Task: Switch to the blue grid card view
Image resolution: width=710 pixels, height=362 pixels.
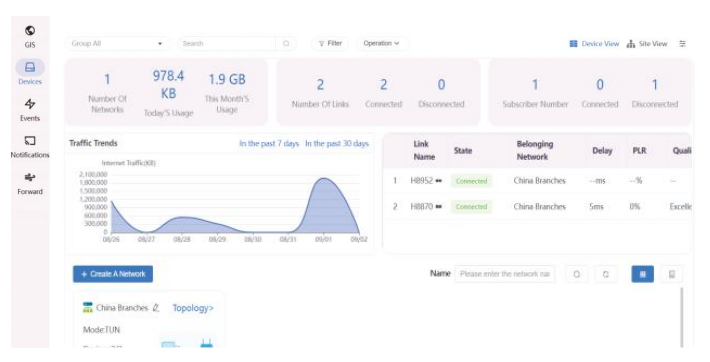Action: pyautogui.click(x=643, y=274)
